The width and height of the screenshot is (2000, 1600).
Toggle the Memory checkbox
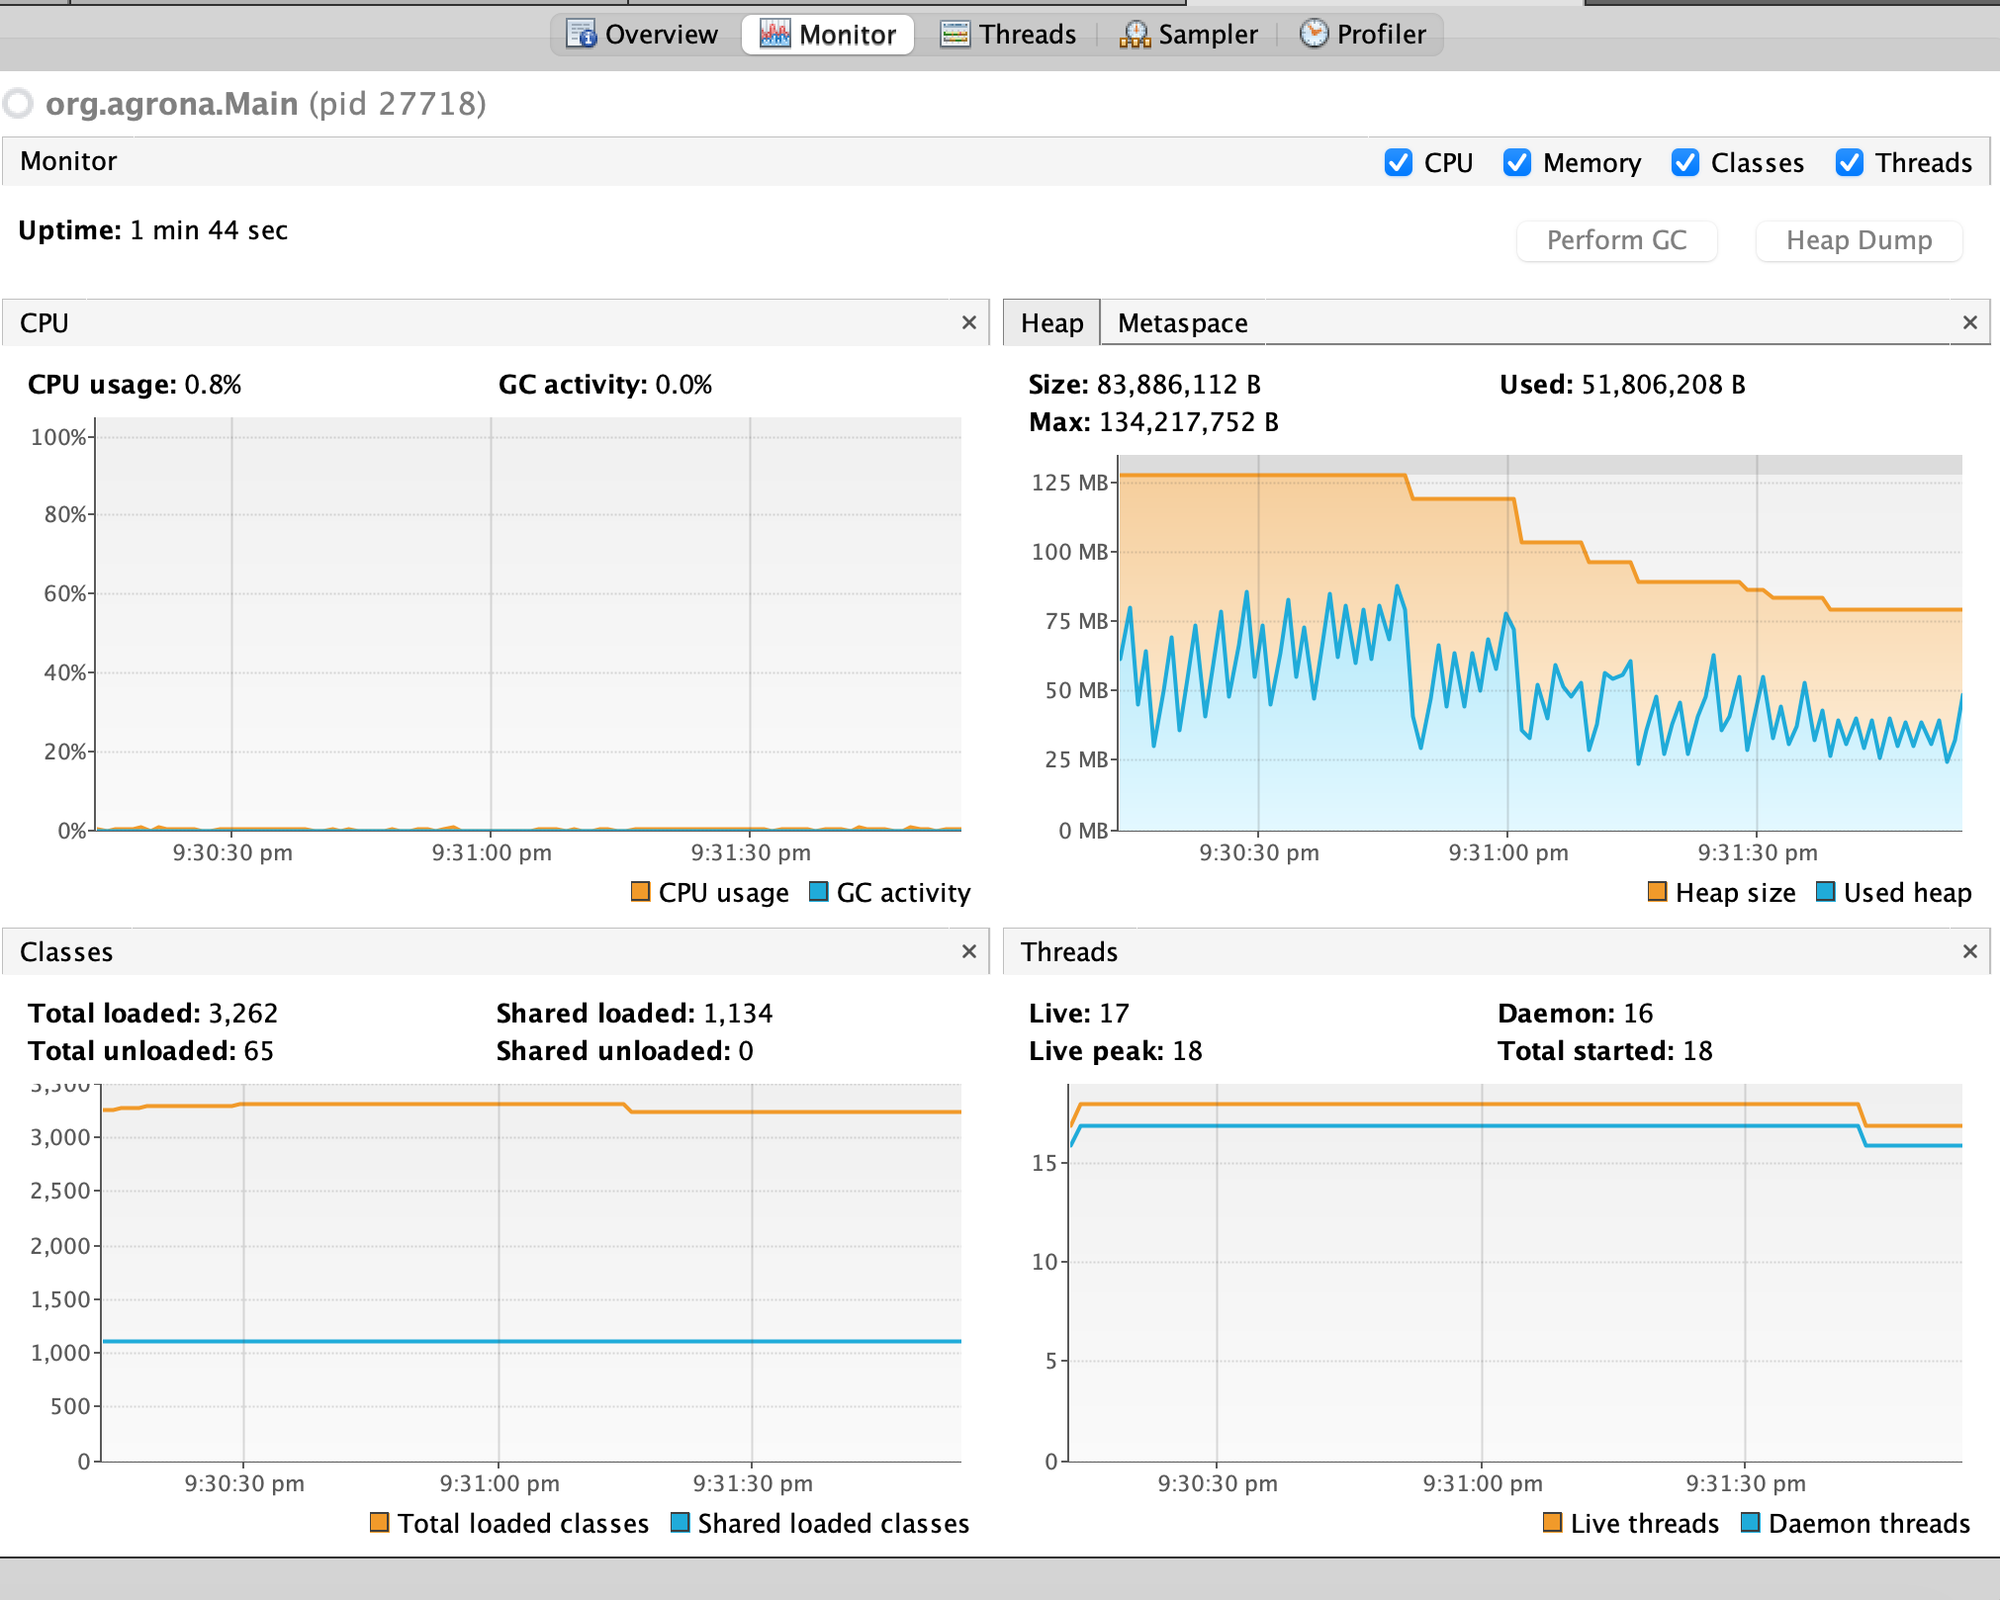click(x=1517, y=162)
